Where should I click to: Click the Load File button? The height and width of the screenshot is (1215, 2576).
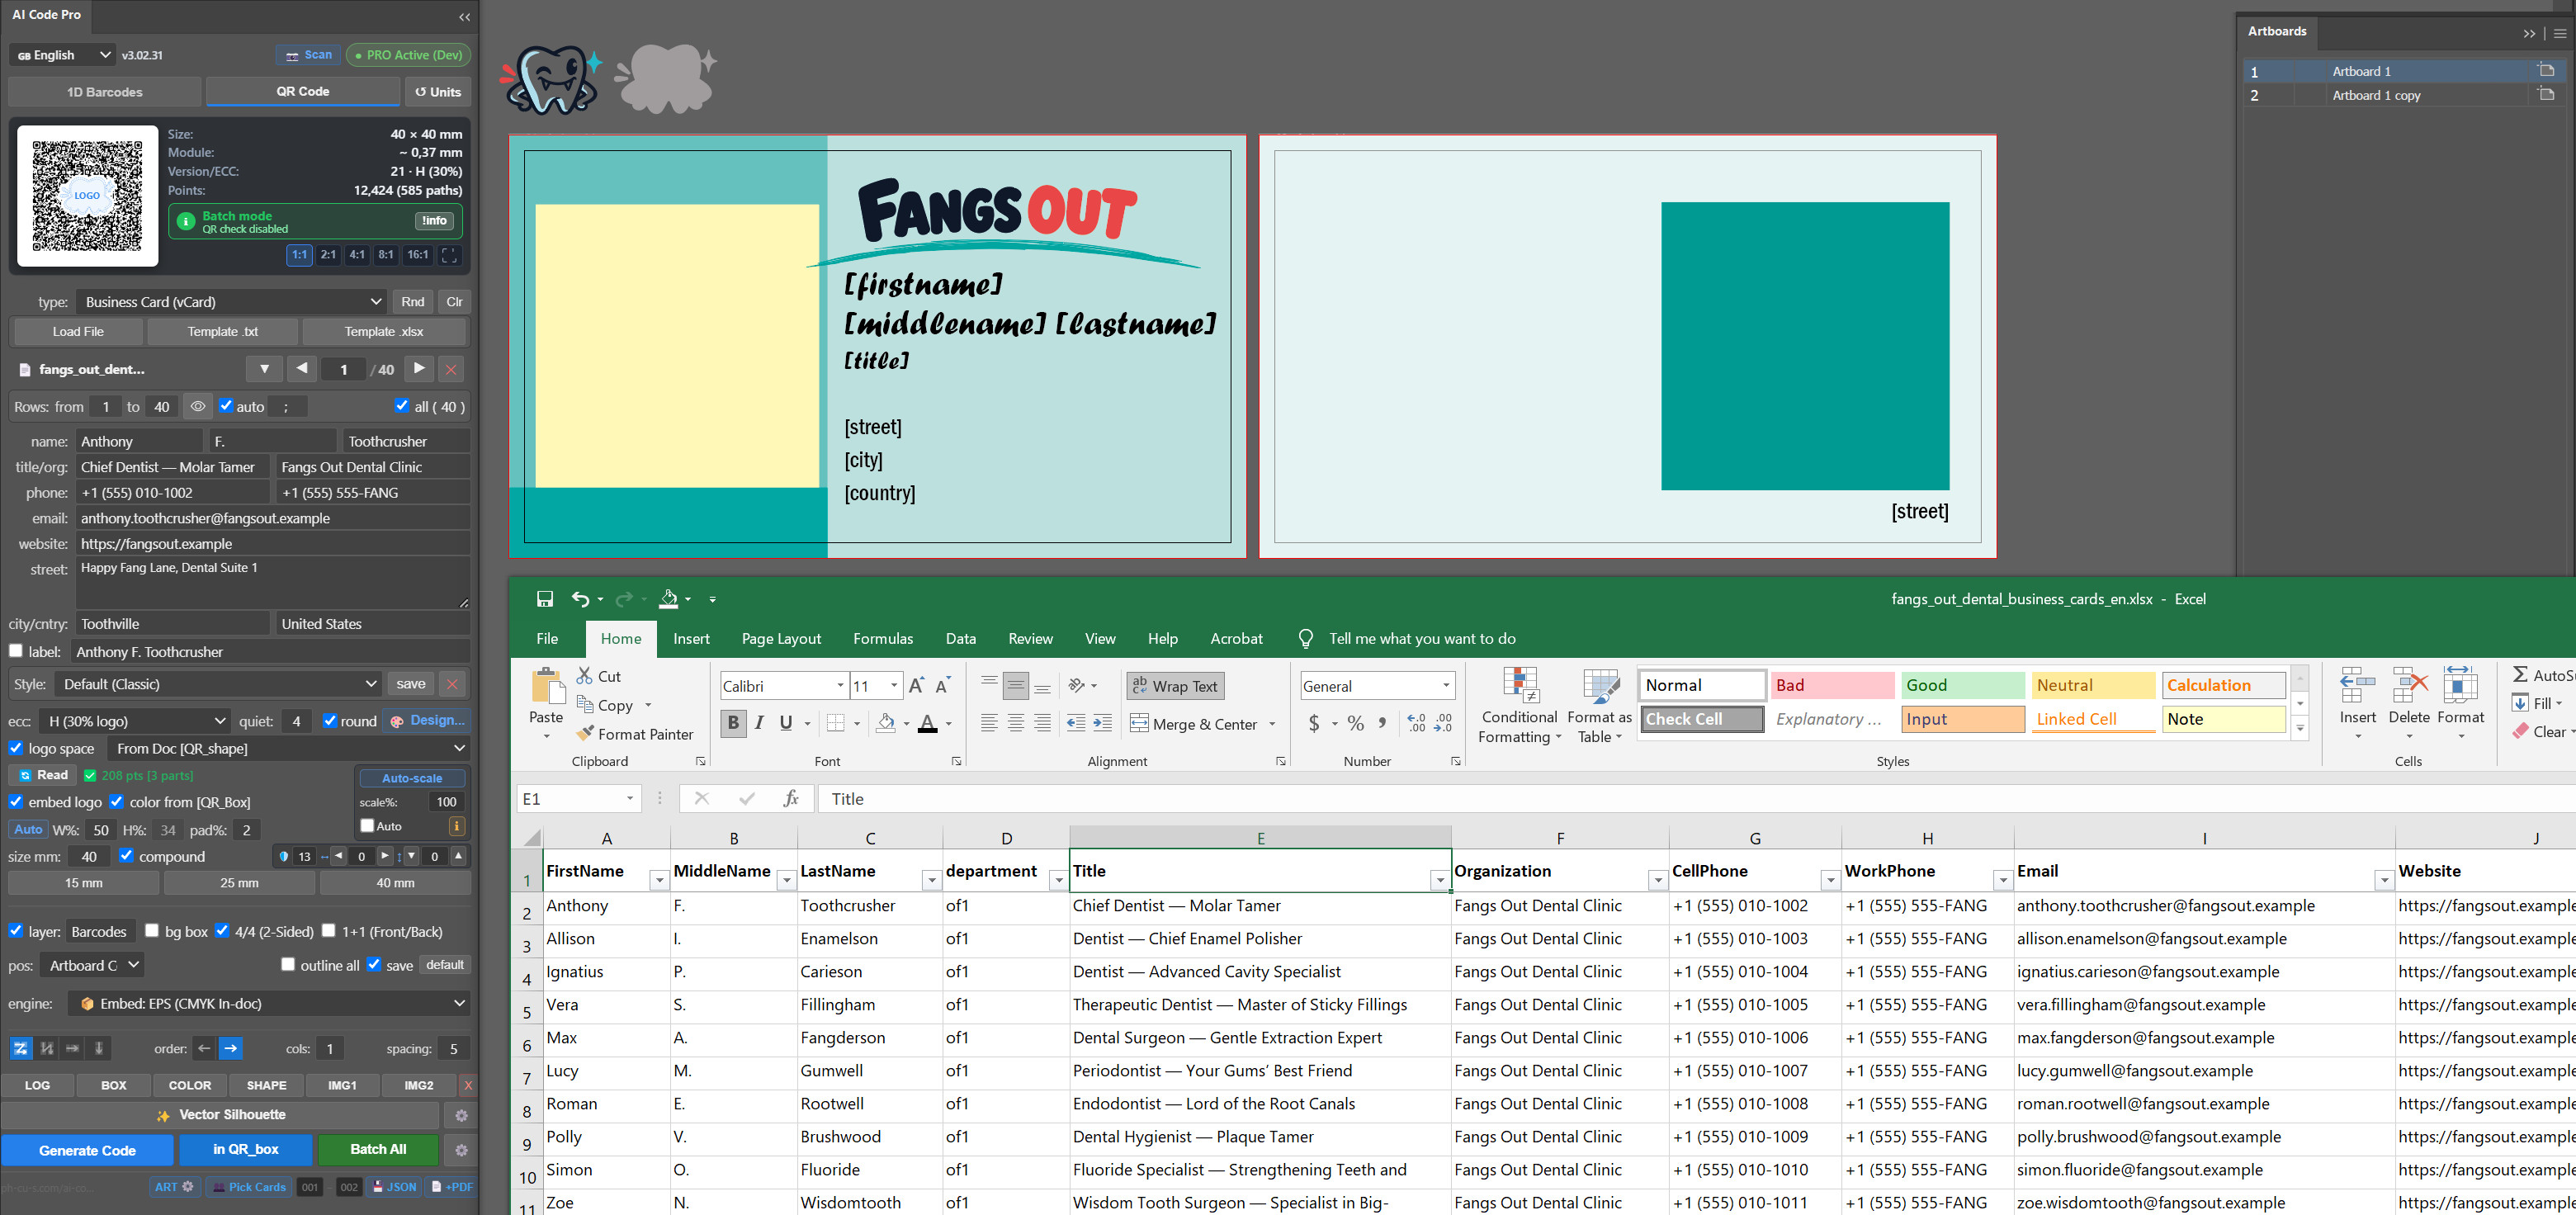pos(78,331)
